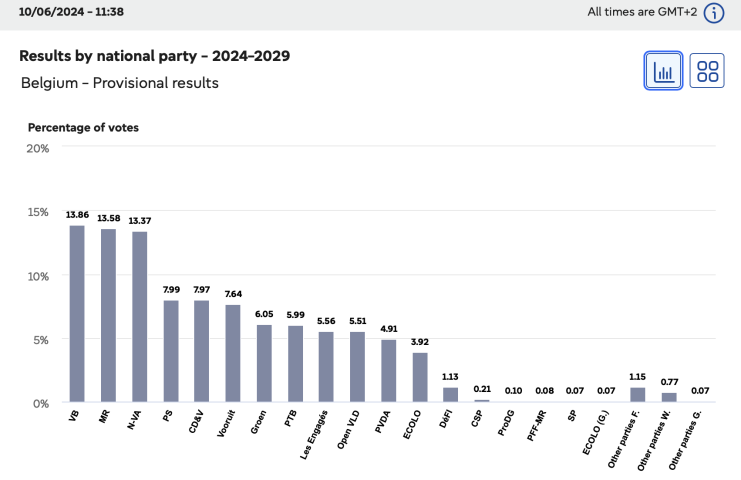This screenshot has width=741, height=480.
Task: Click the PVDA bar at 4.91
Action: tap(388, 371)
